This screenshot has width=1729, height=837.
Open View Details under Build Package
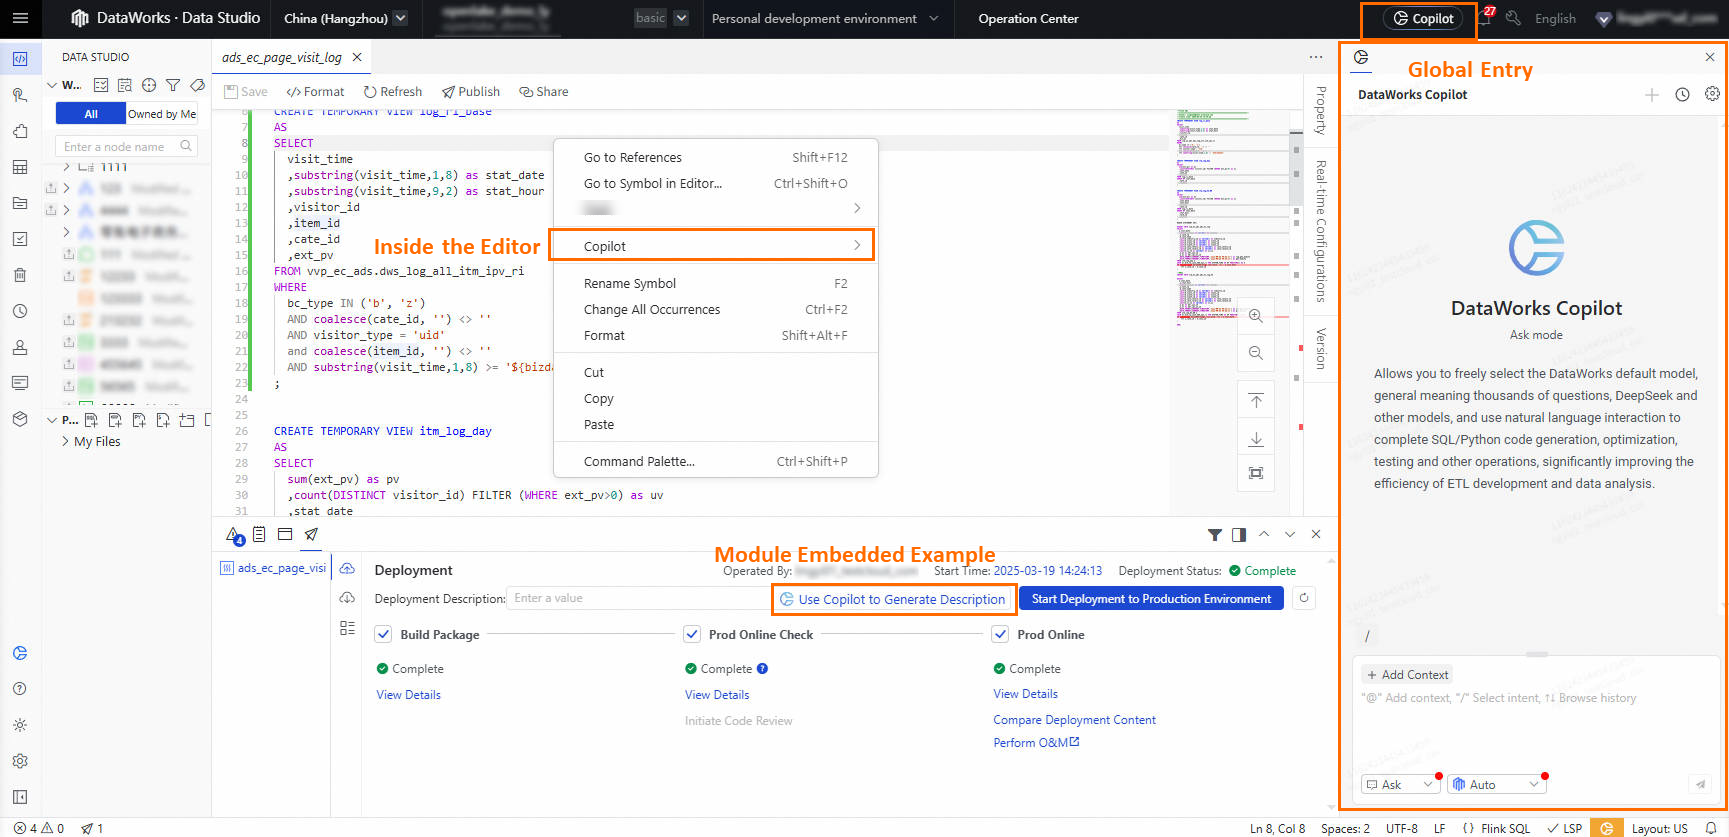(409, 695)
